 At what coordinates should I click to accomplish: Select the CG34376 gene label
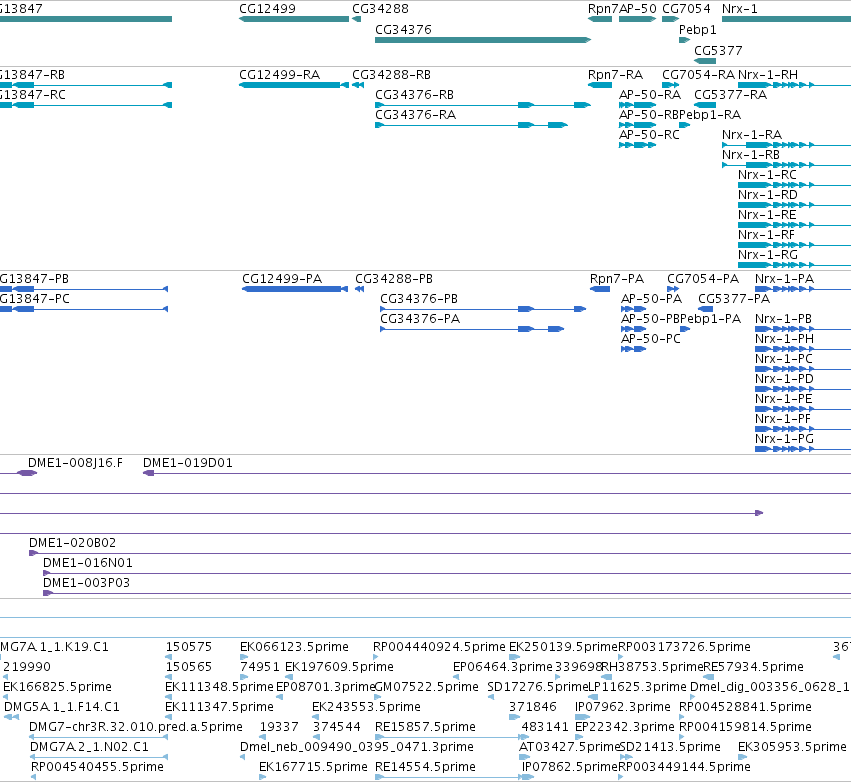[403, 30]
